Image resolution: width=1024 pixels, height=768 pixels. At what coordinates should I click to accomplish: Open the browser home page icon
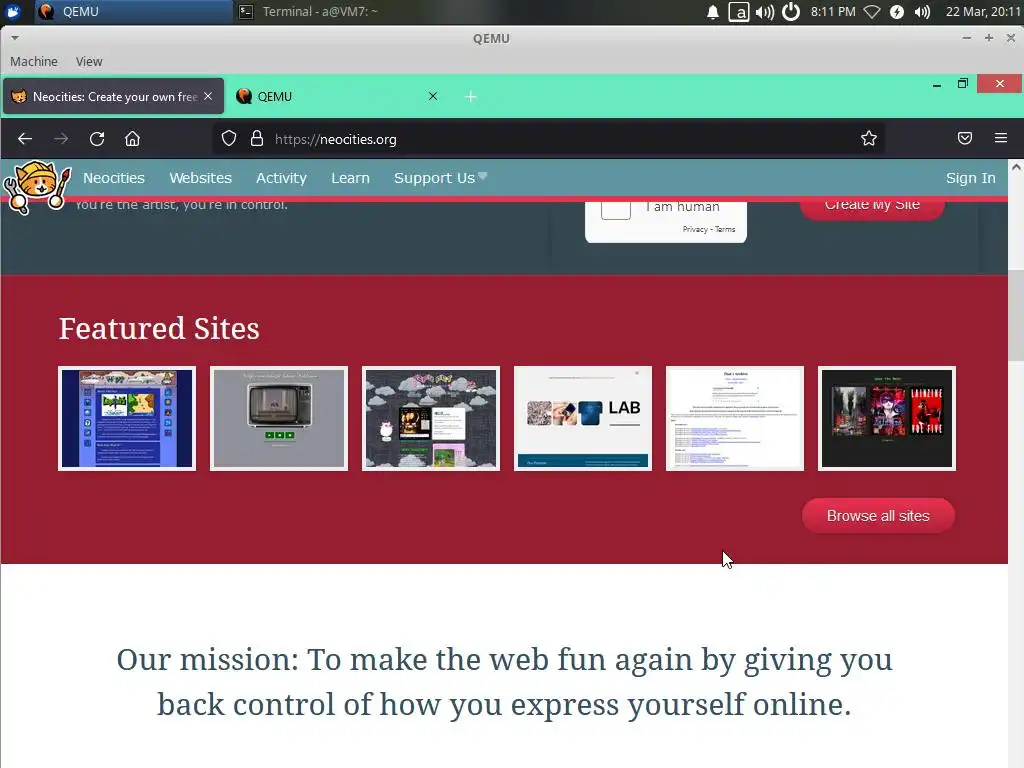[133, 139]
